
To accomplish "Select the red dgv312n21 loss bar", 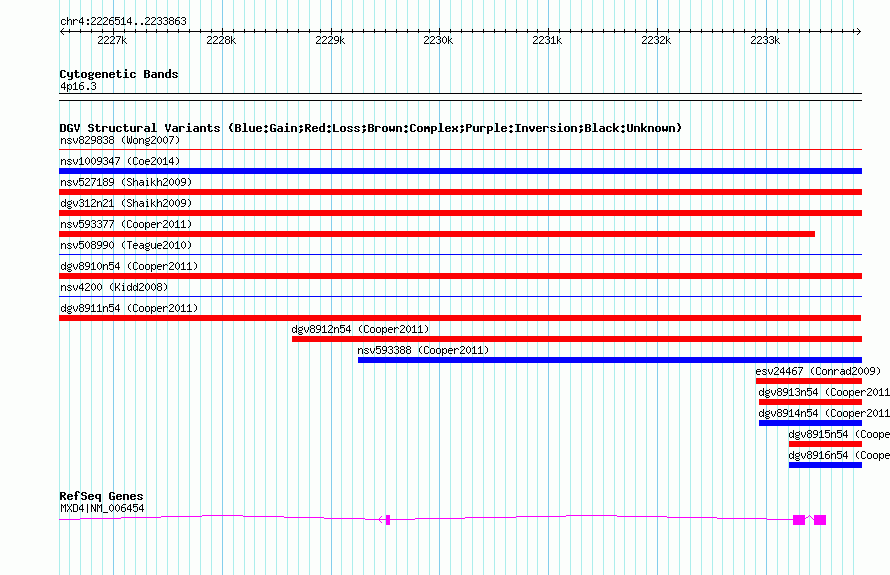I will [x=460, y=213].
